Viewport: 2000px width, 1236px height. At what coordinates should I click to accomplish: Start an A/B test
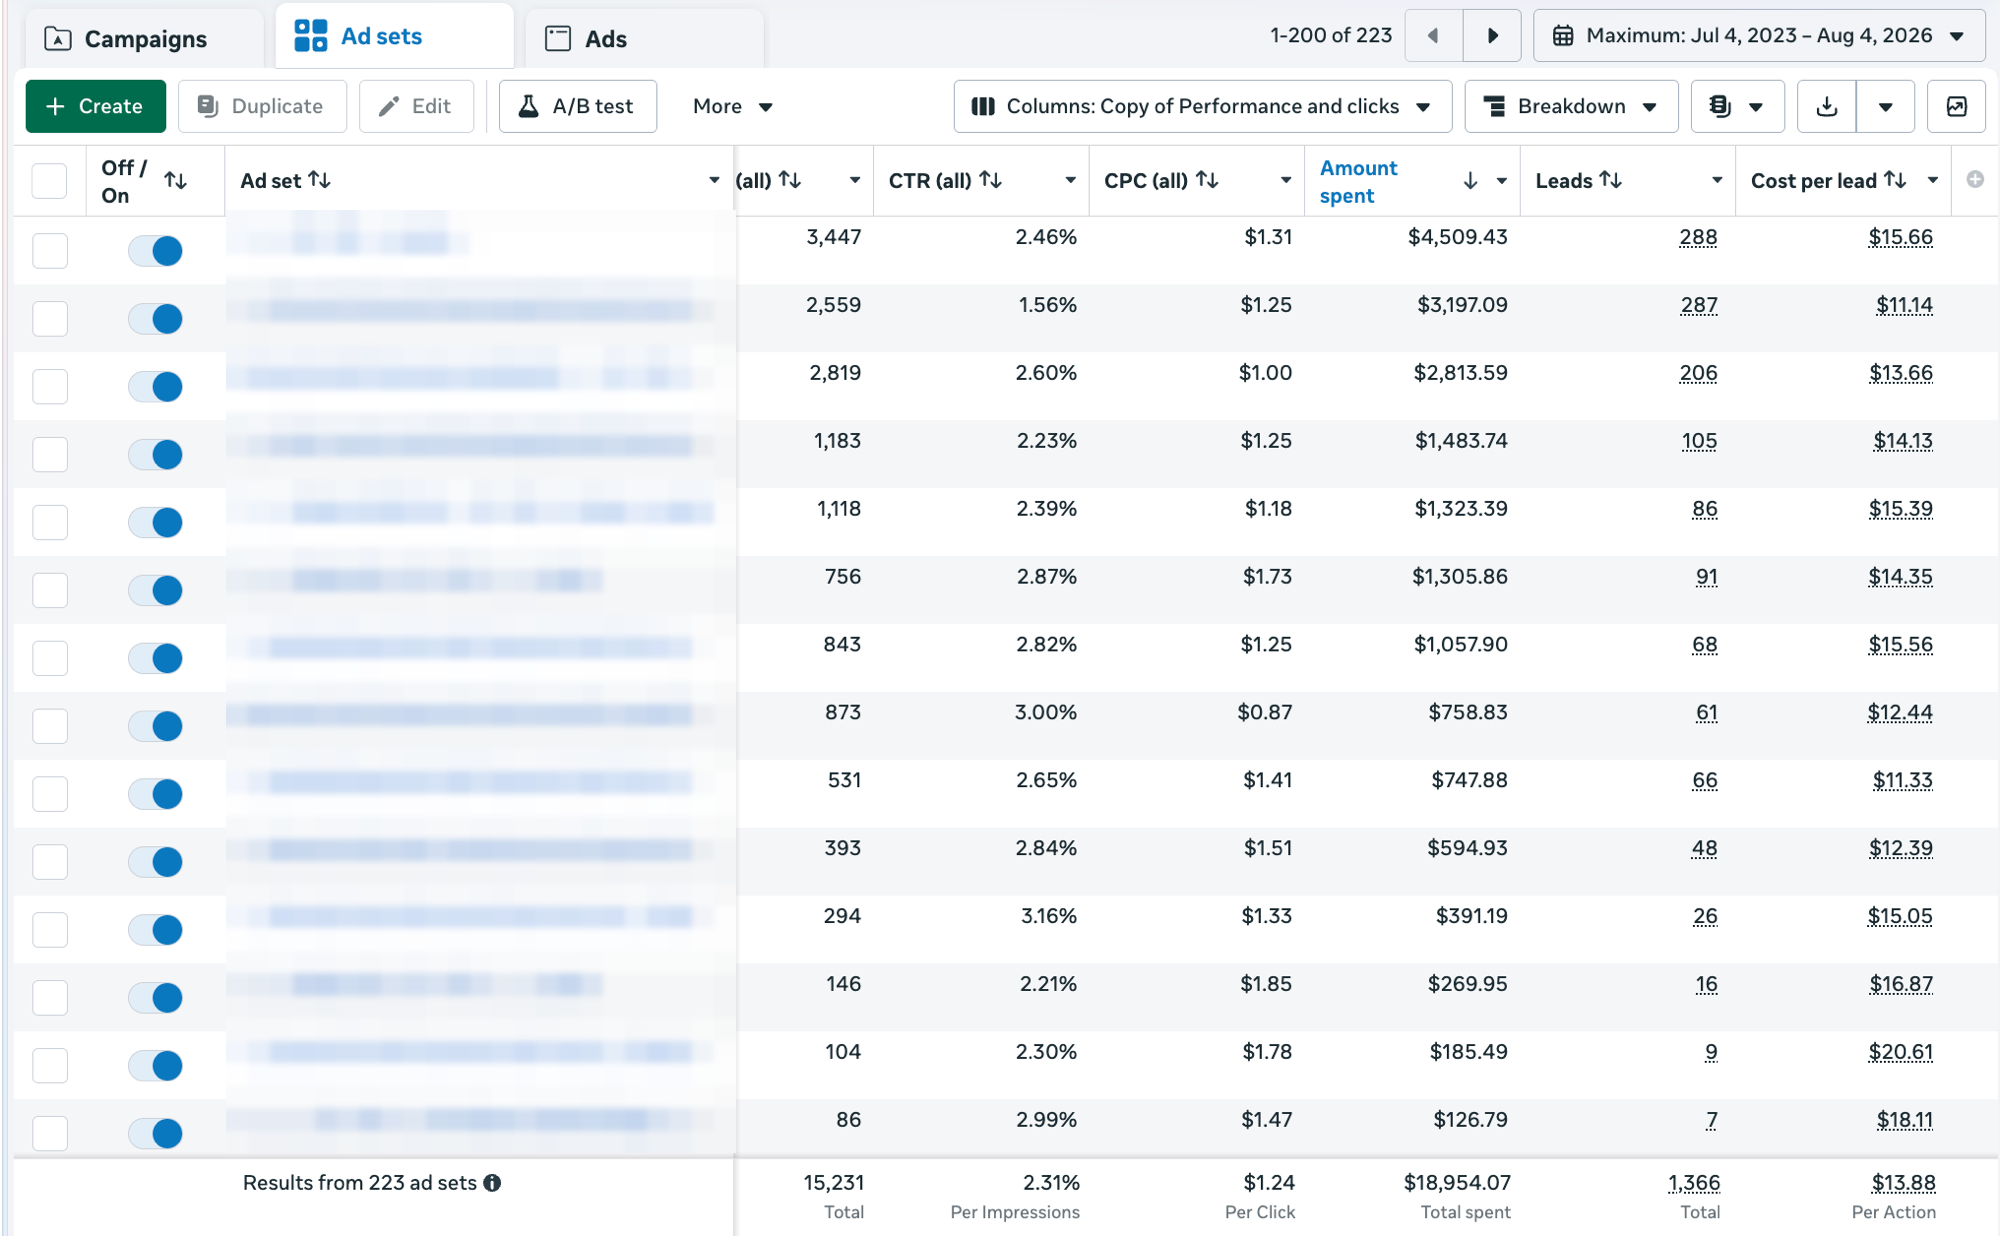coord(578,106)
